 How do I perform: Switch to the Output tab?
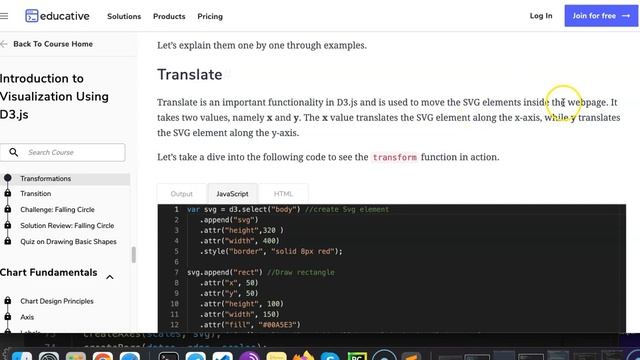[181, 194]
